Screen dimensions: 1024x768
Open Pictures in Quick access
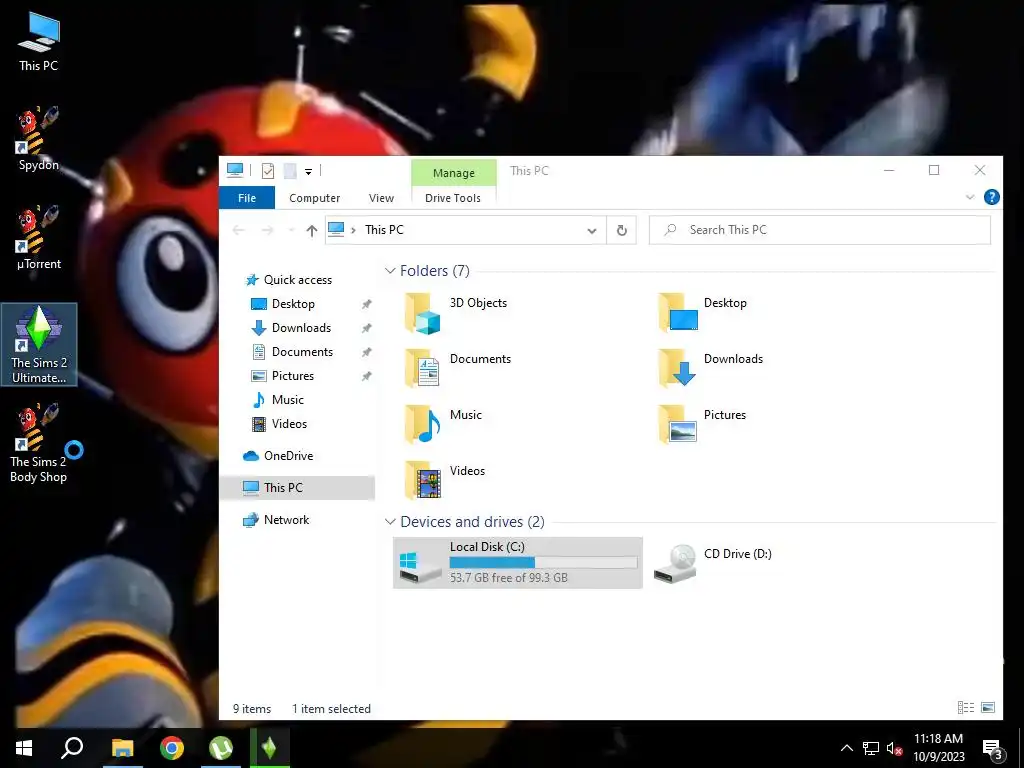[x=293, y=376]
